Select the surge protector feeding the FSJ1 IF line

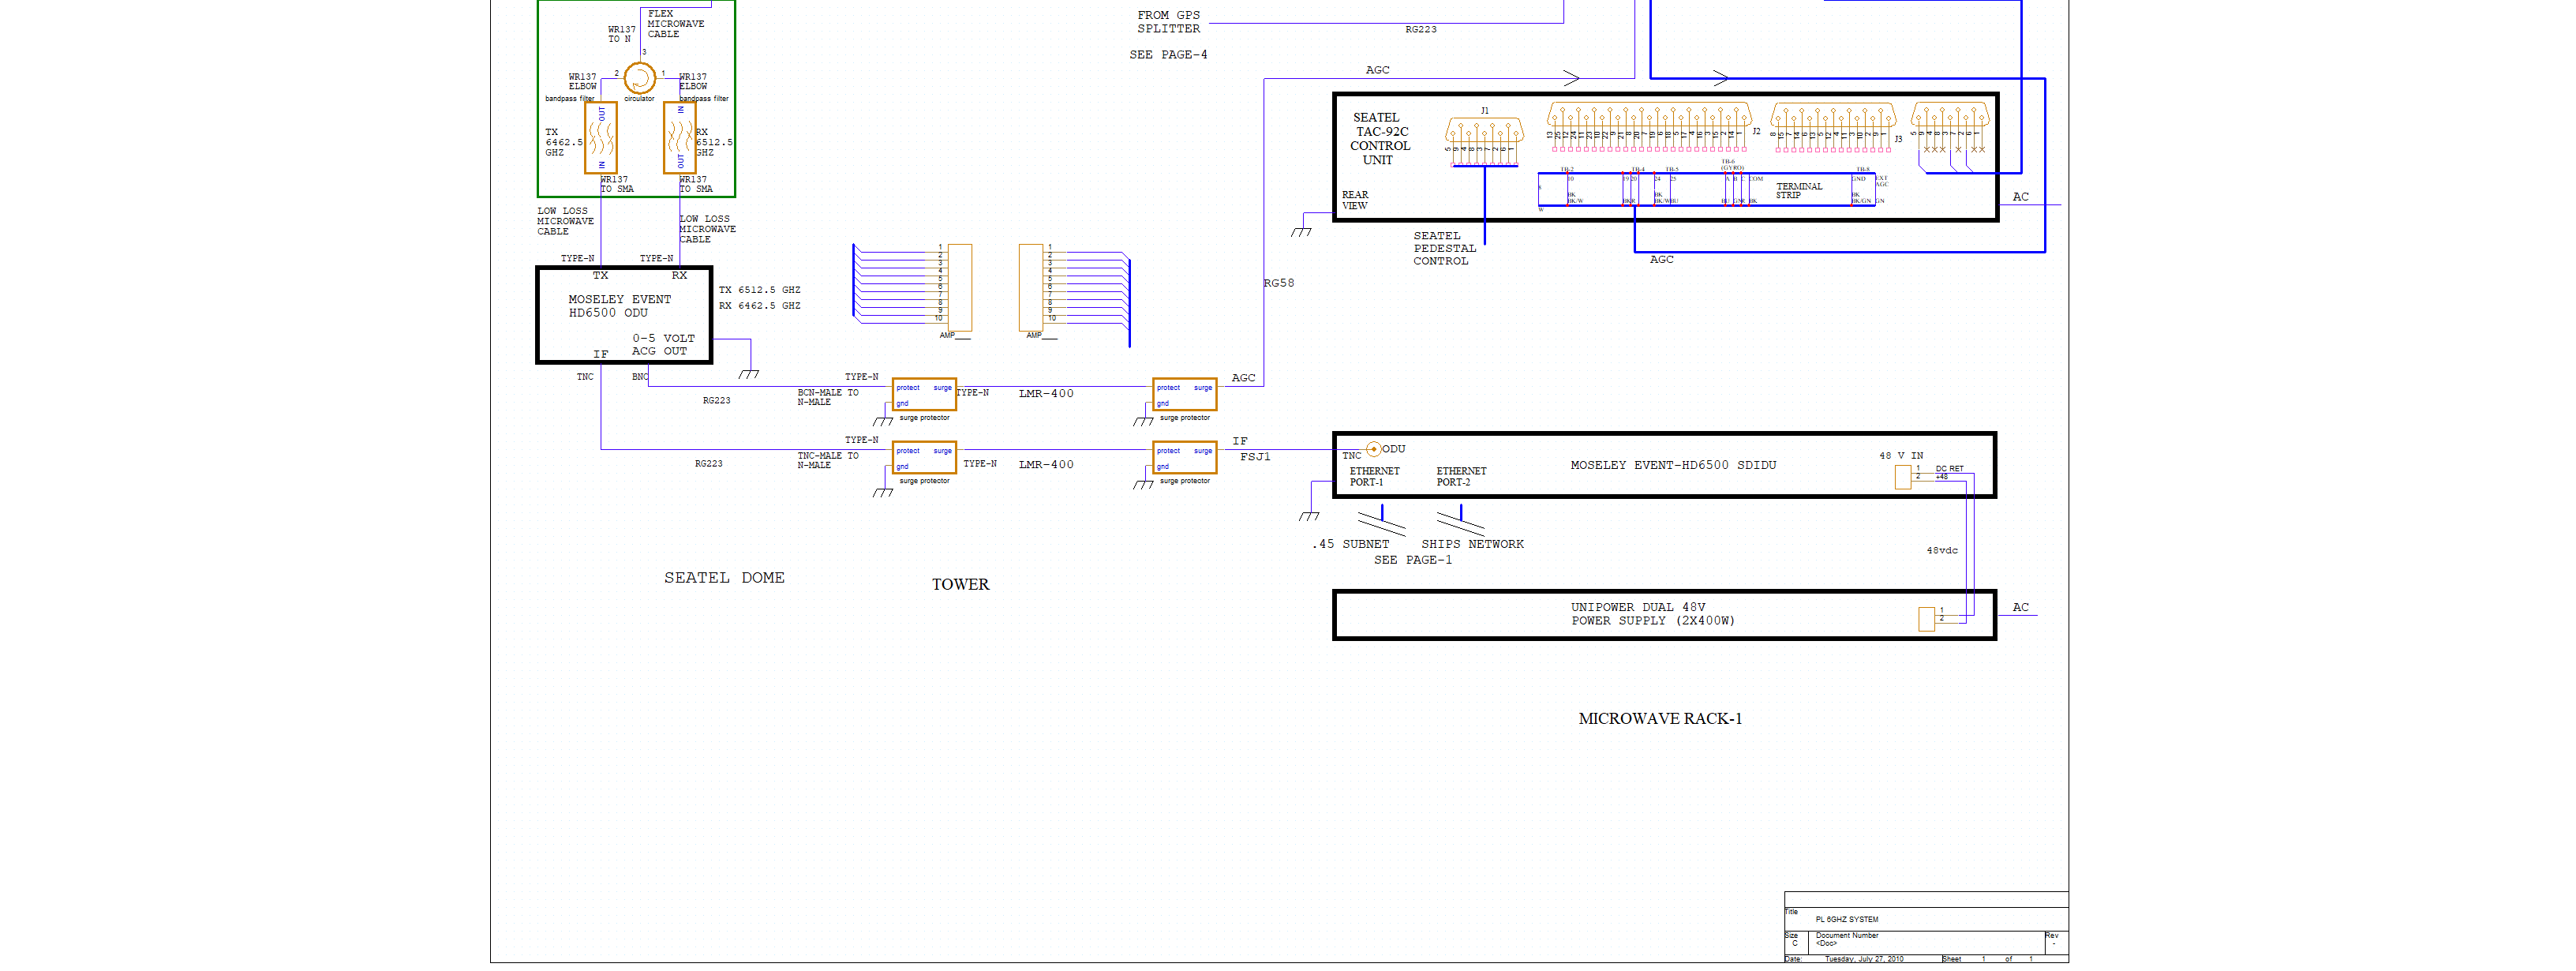pos(1185,458)
